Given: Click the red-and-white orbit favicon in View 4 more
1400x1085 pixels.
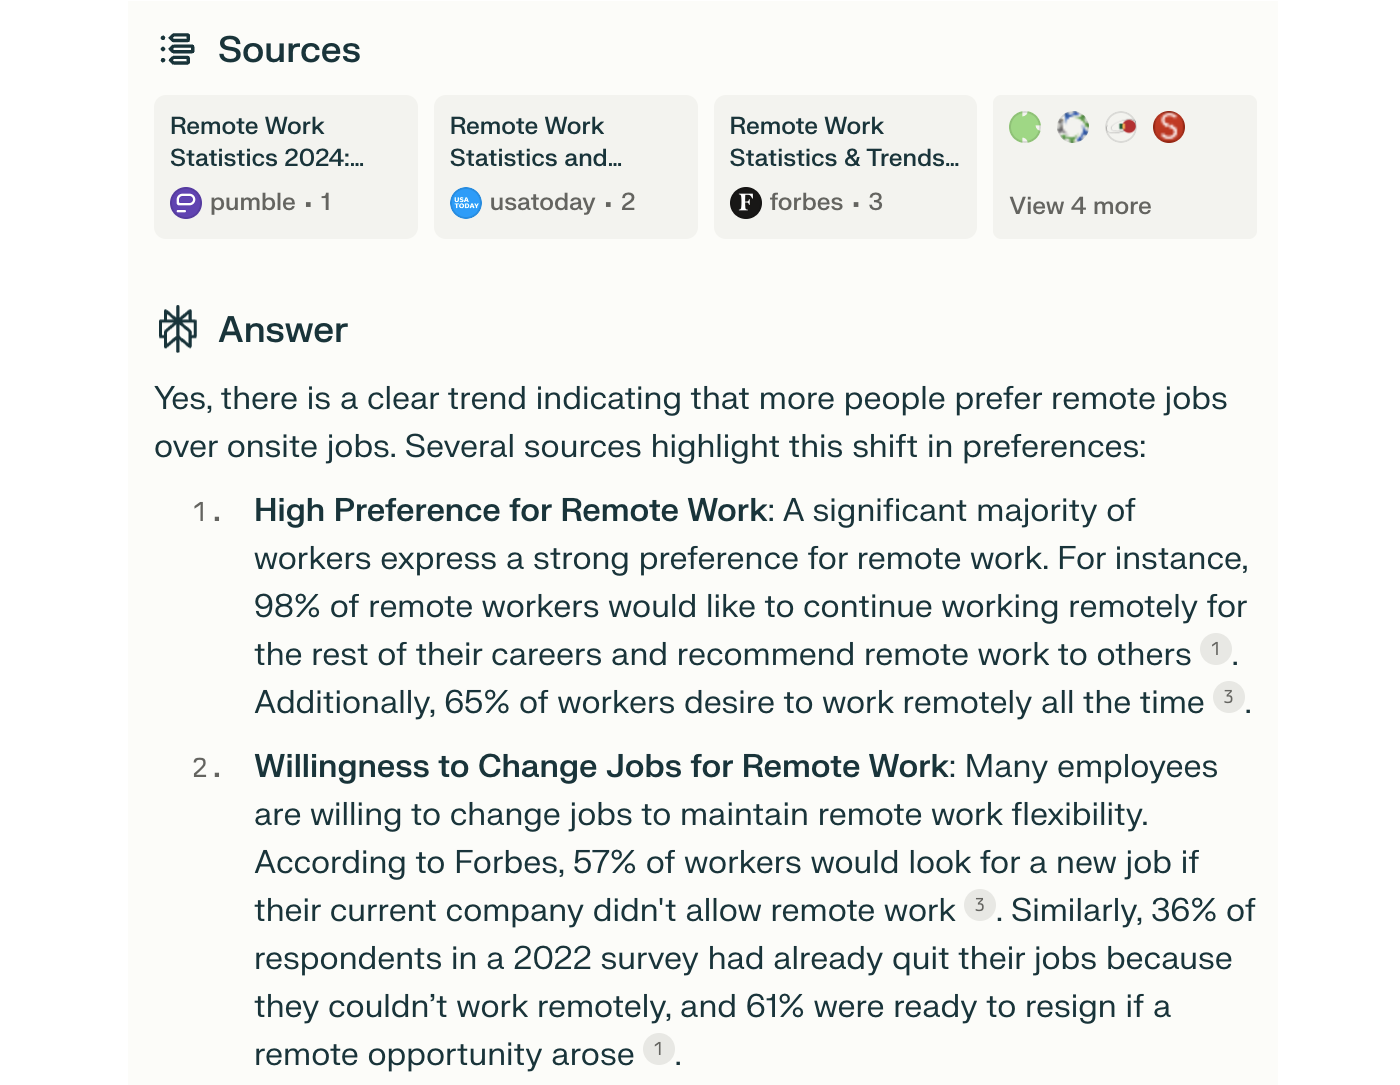Looking at the screenshot, I should click(x=1120, y=127).
